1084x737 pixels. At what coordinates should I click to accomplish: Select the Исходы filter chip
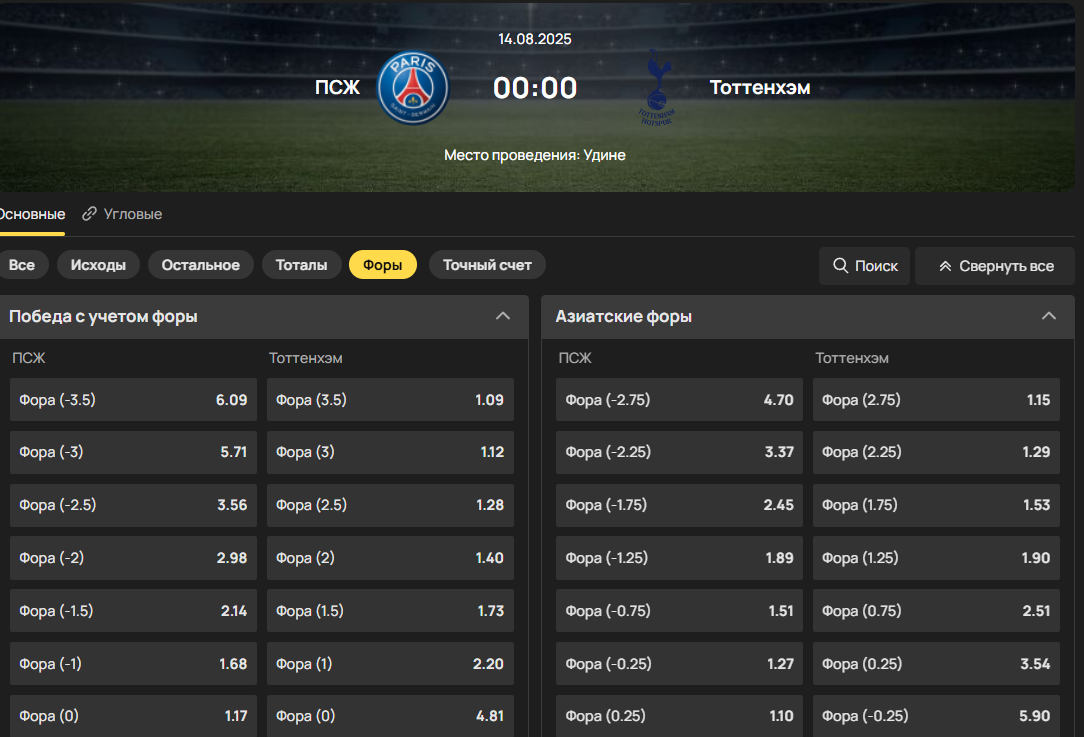coord(98,265)
